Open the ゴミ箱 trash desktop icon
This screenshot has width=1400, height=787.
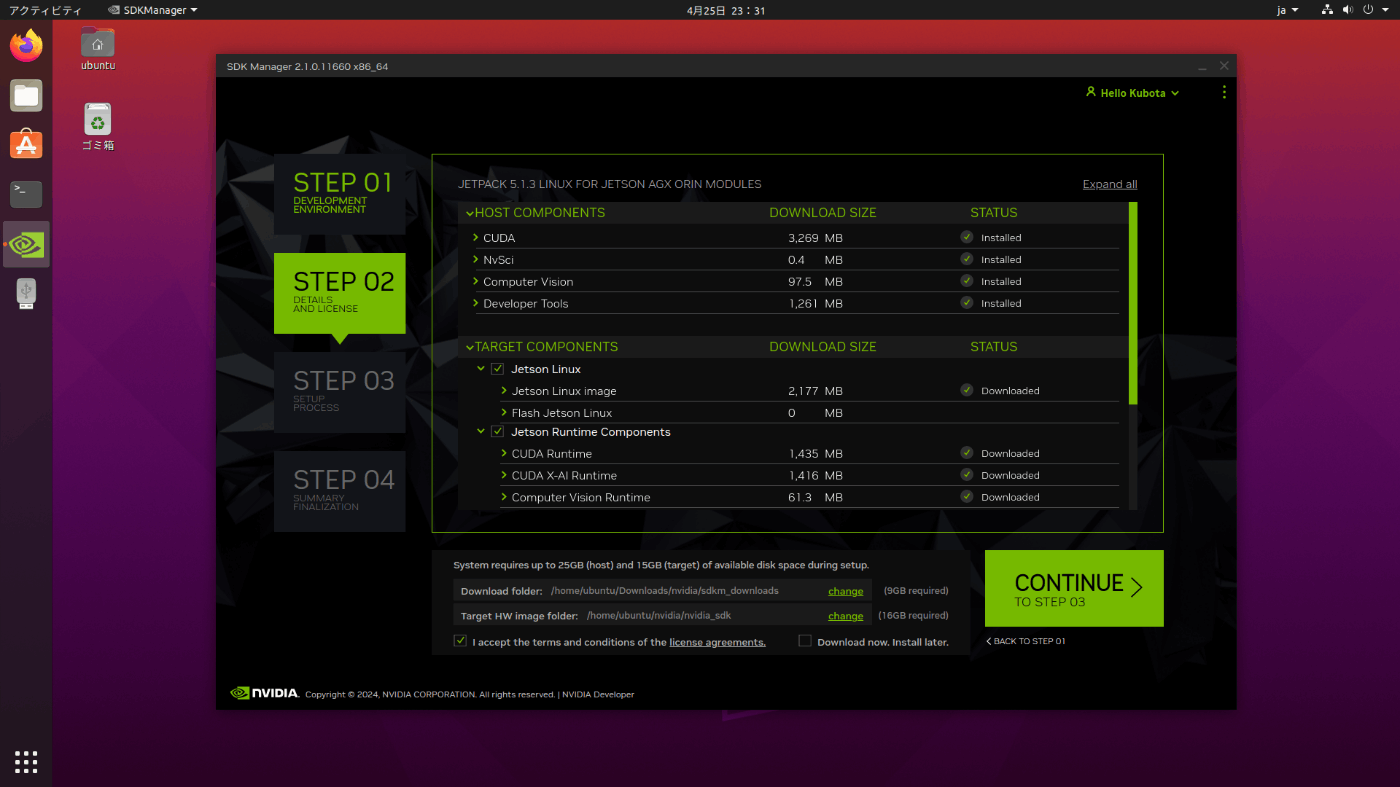(x=98, y=127)
